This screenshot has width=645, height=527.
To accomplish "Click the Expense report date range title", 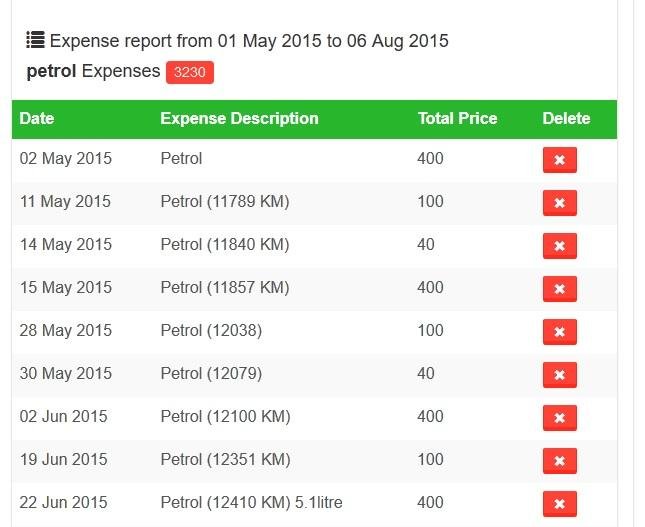I will 249,41.
